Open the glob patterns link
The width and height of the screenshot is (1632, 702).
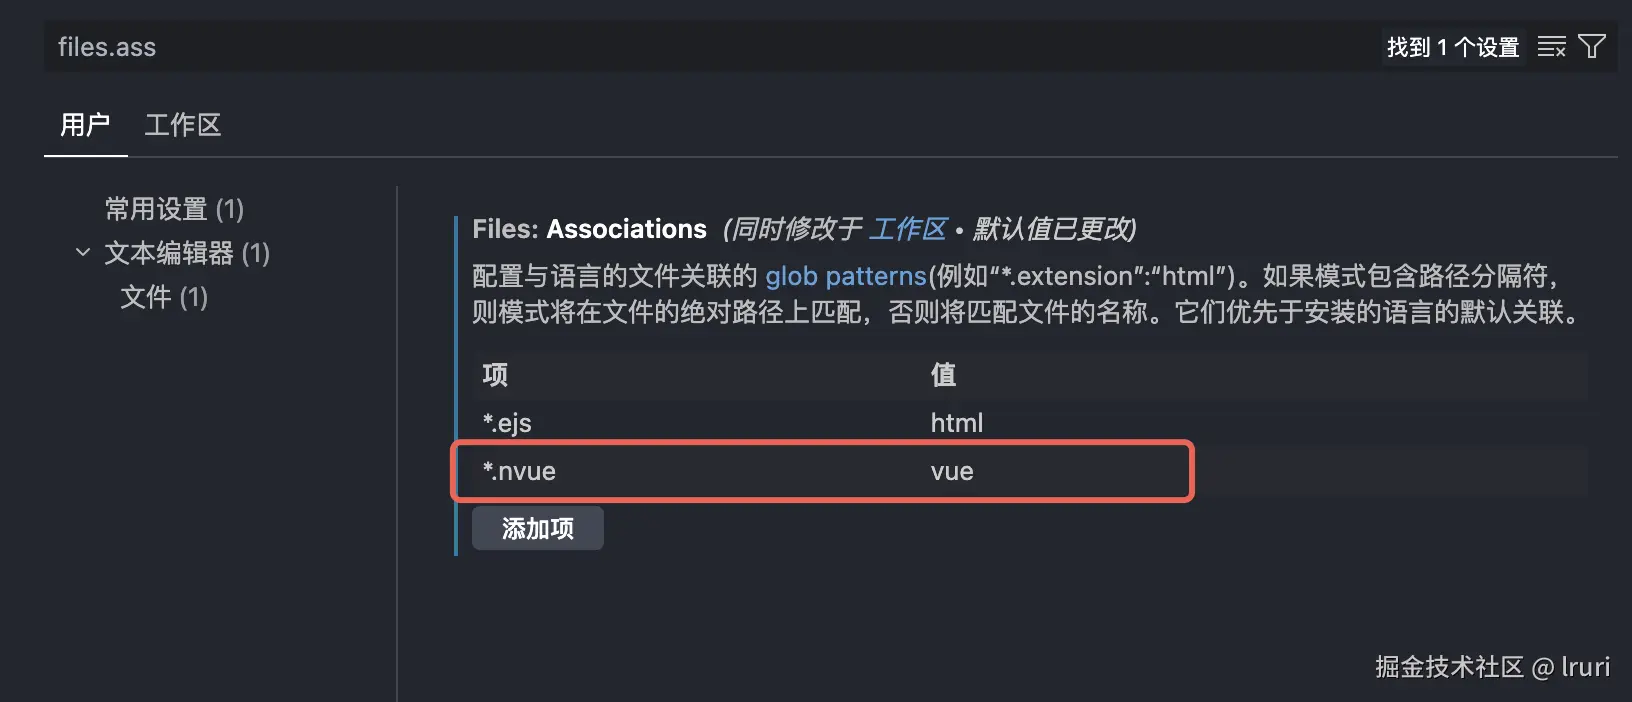coord(846,276)
